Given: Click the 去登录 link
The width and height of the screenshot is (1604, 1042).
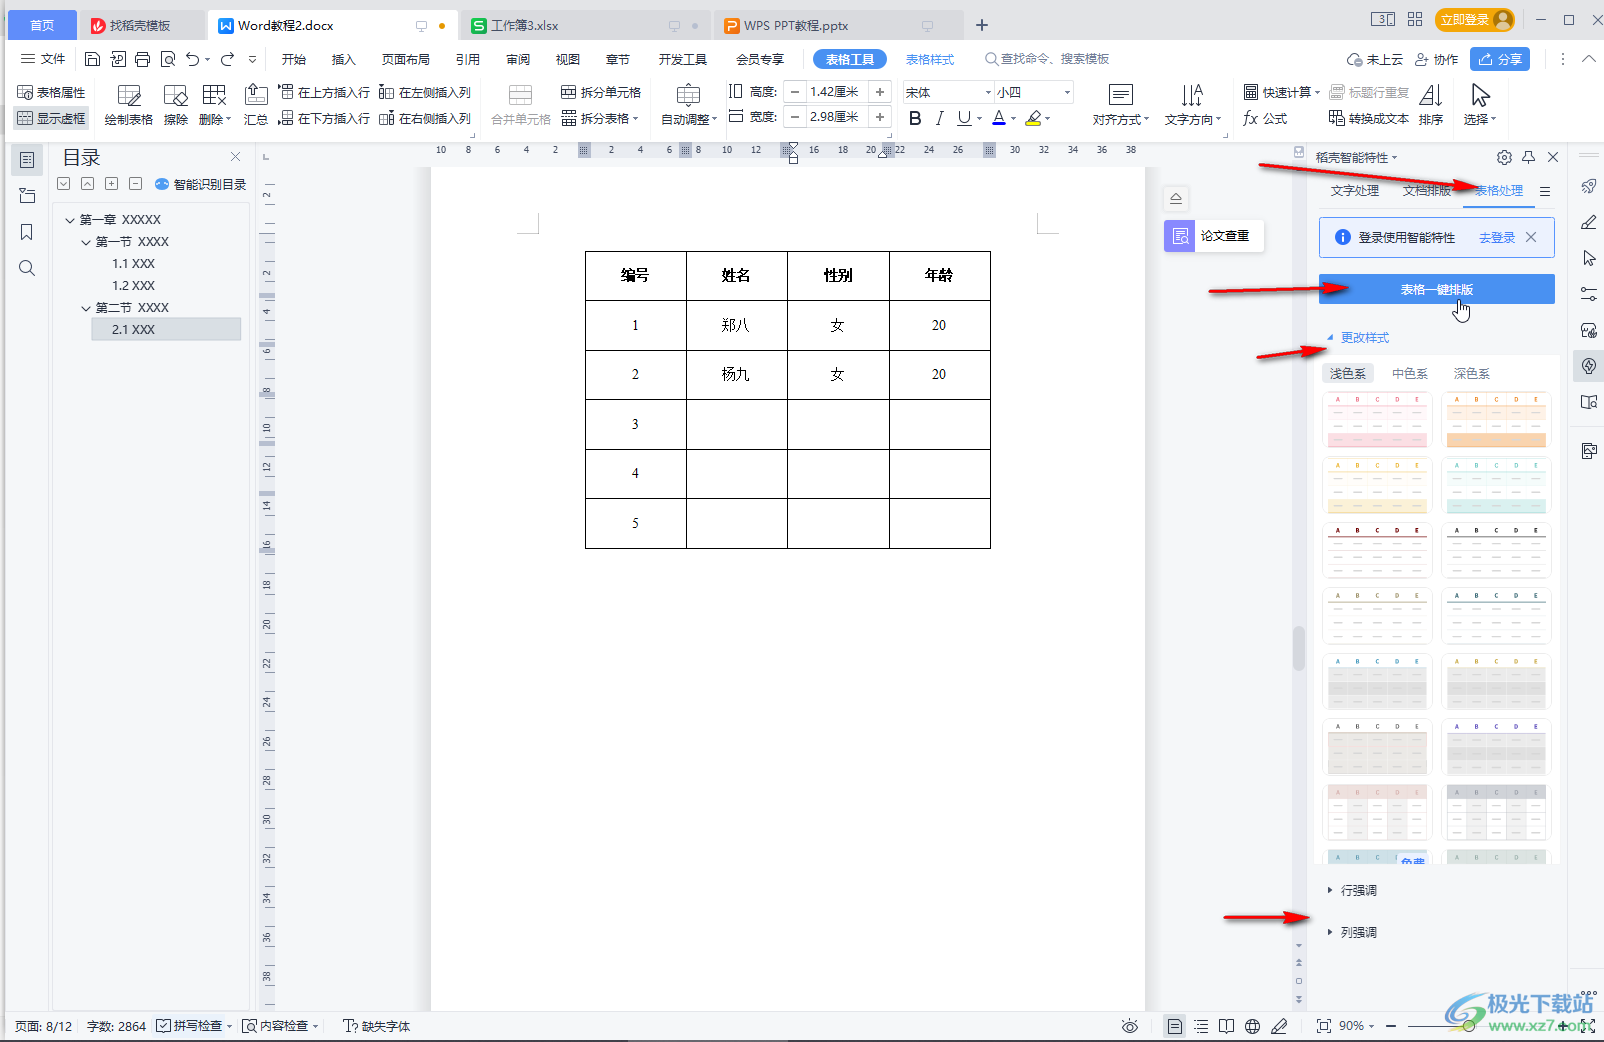Looking at the screenshot, I should click(x=1497, y=237).
